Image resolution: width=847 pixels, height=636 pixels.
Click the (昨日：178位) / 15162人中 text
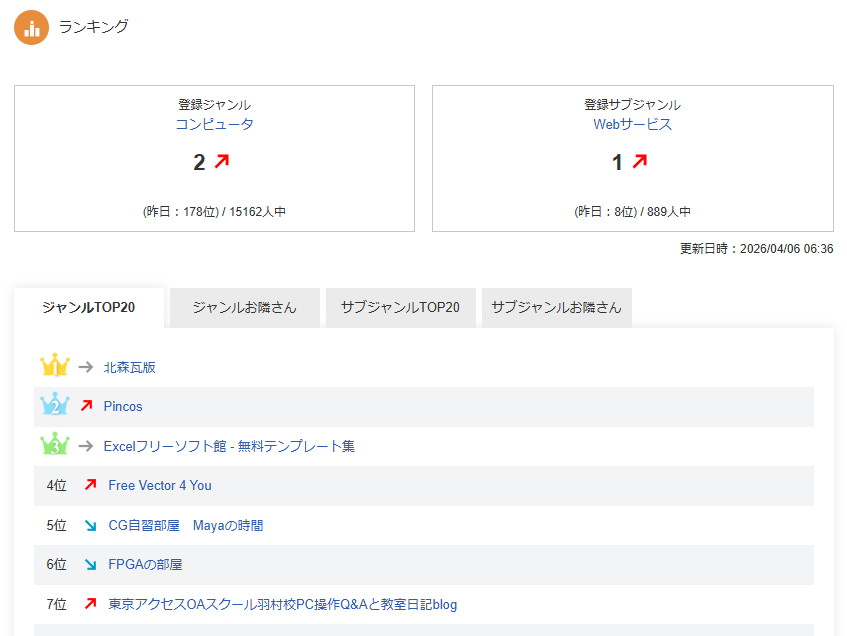point(214,211)
